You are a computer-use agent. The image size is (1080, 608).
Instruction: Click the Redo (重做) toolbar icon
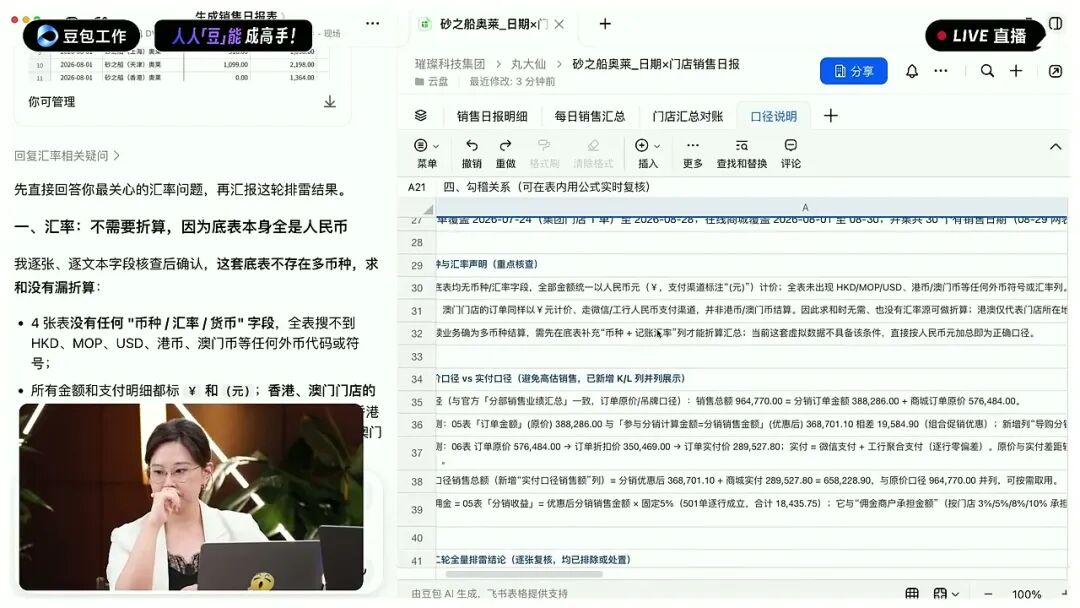505,145
